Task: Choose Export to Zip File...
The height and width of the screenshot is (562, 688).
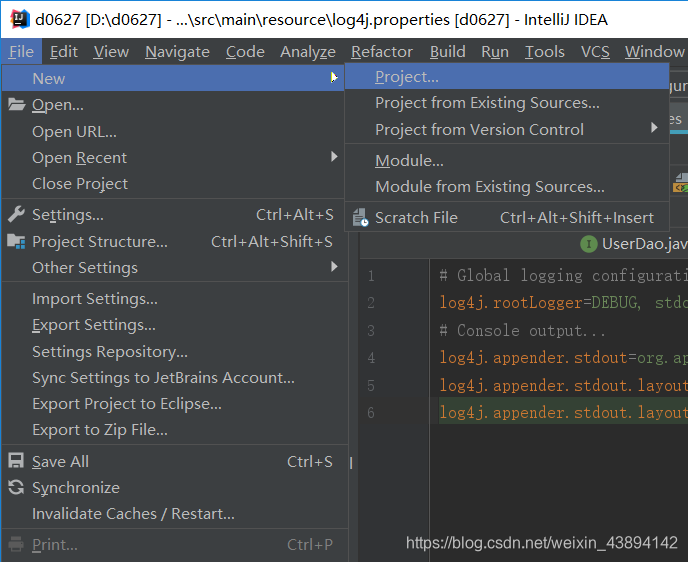Action: [173, 430]
